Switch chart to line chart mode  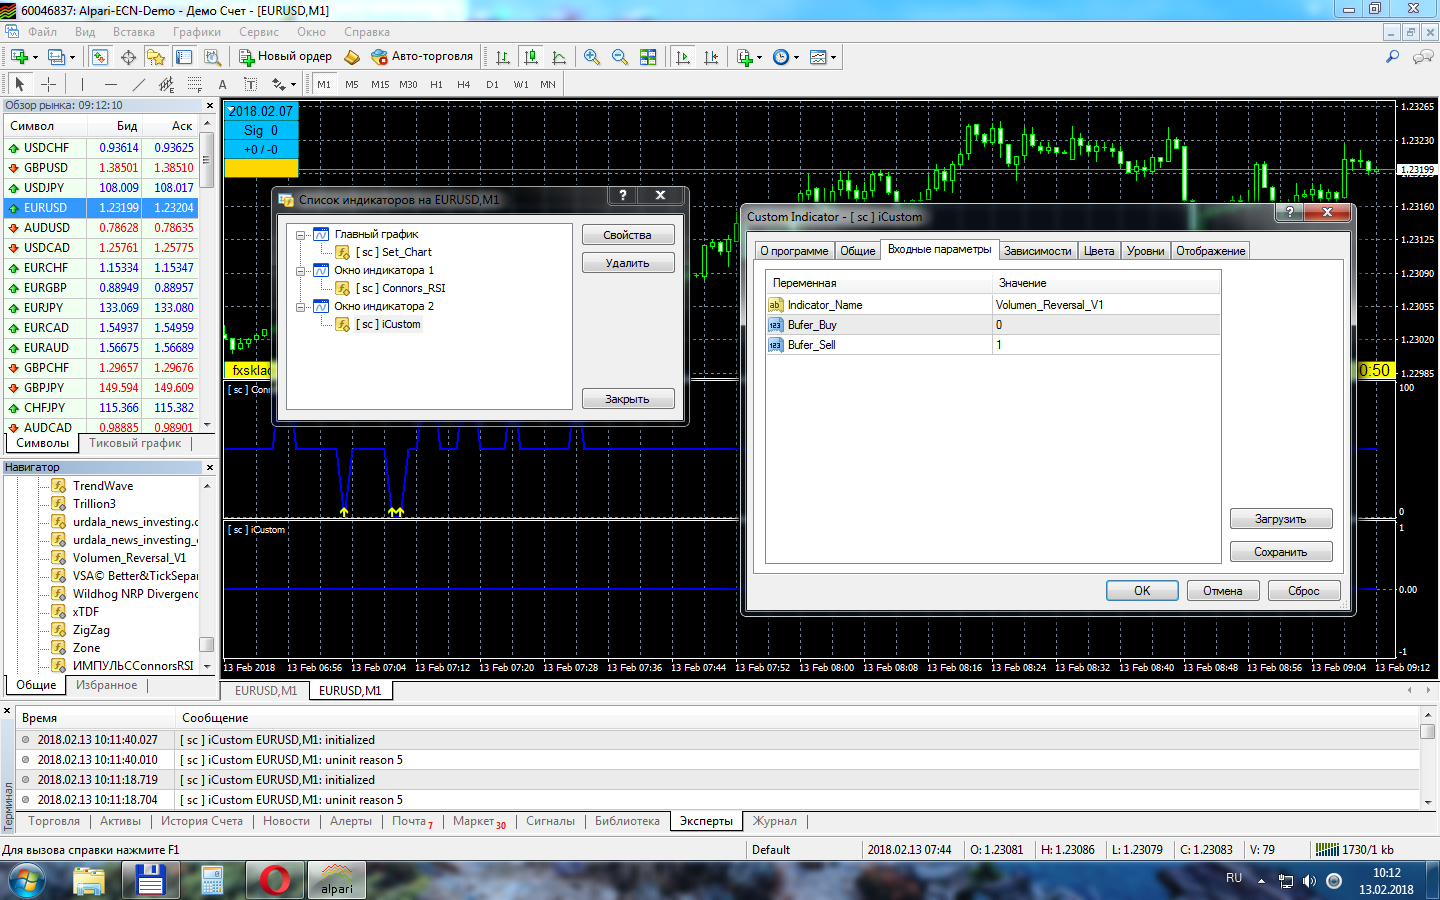(x=559, y=57)
